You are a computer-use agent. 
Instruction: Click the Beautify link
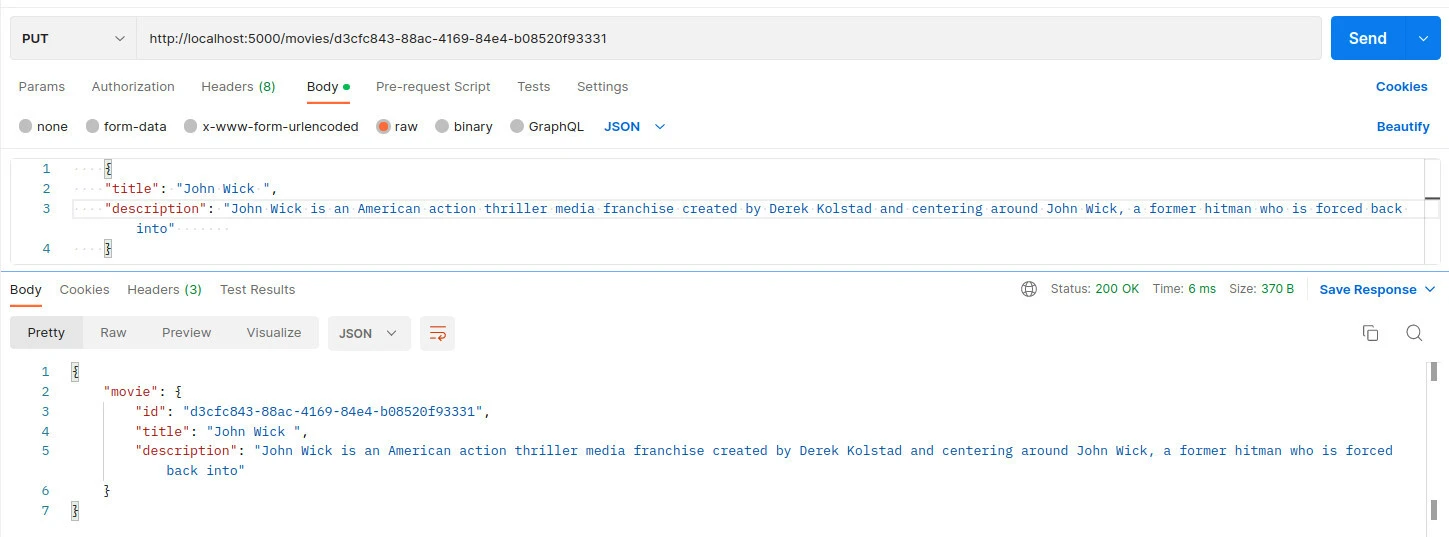coord(1402,127)
